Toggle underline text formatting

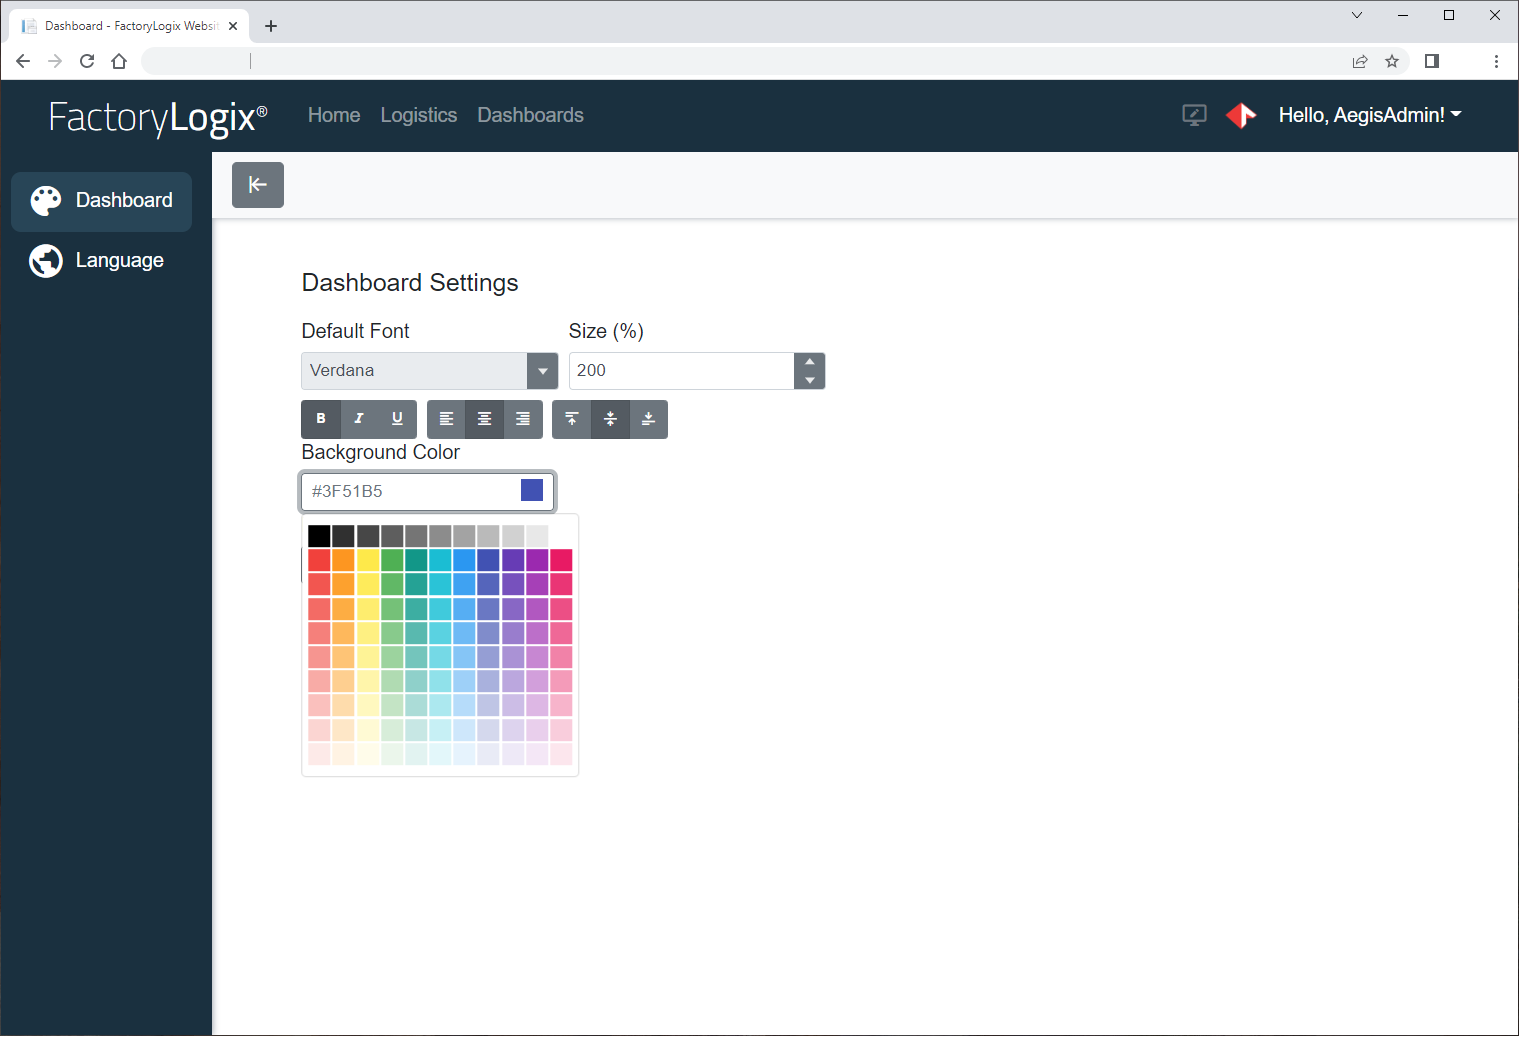[x=396, y=419]
